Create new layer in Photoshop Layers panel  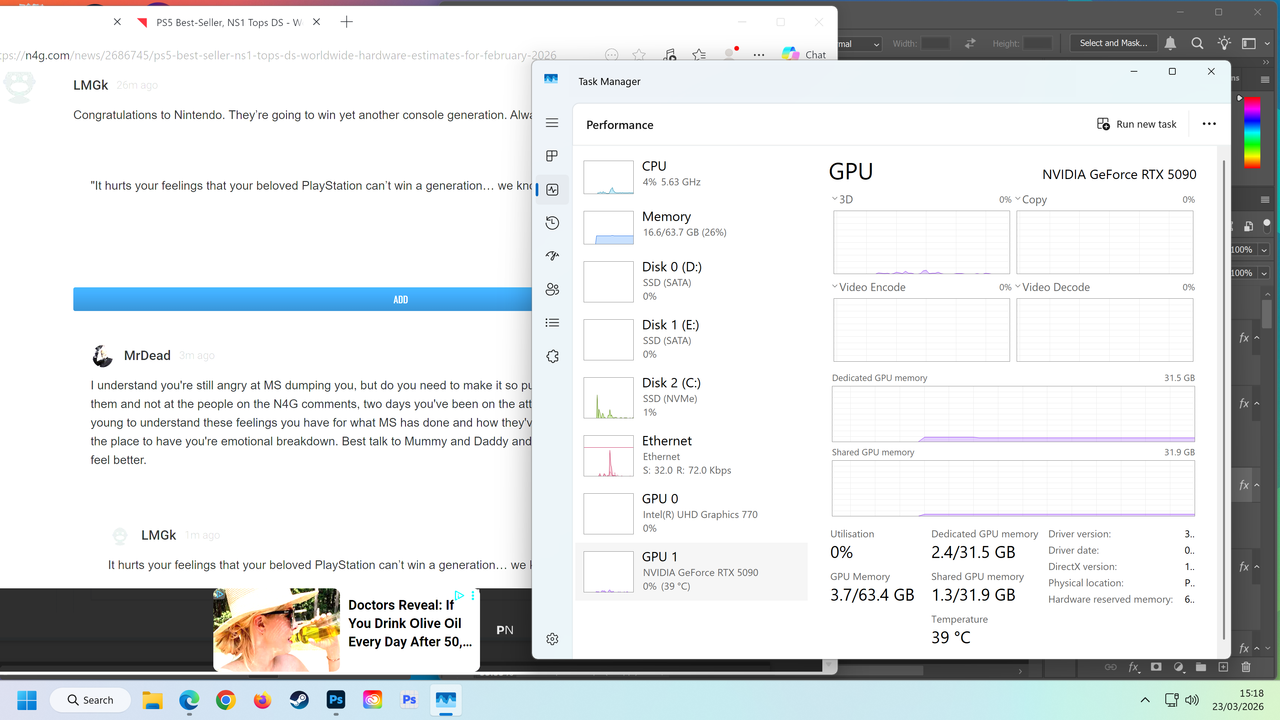[1222, 667]
